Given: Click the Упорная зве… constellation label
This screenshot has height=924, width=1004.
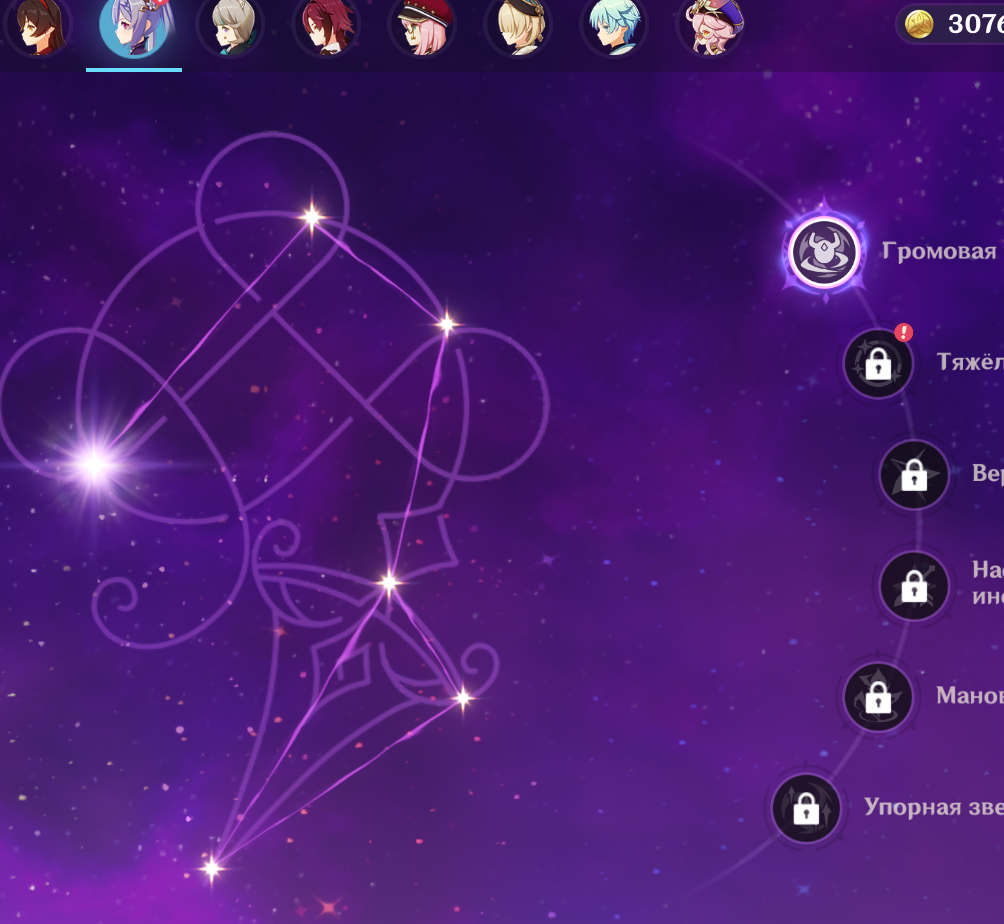Looking at the screenshot, I should coord(934,807).
